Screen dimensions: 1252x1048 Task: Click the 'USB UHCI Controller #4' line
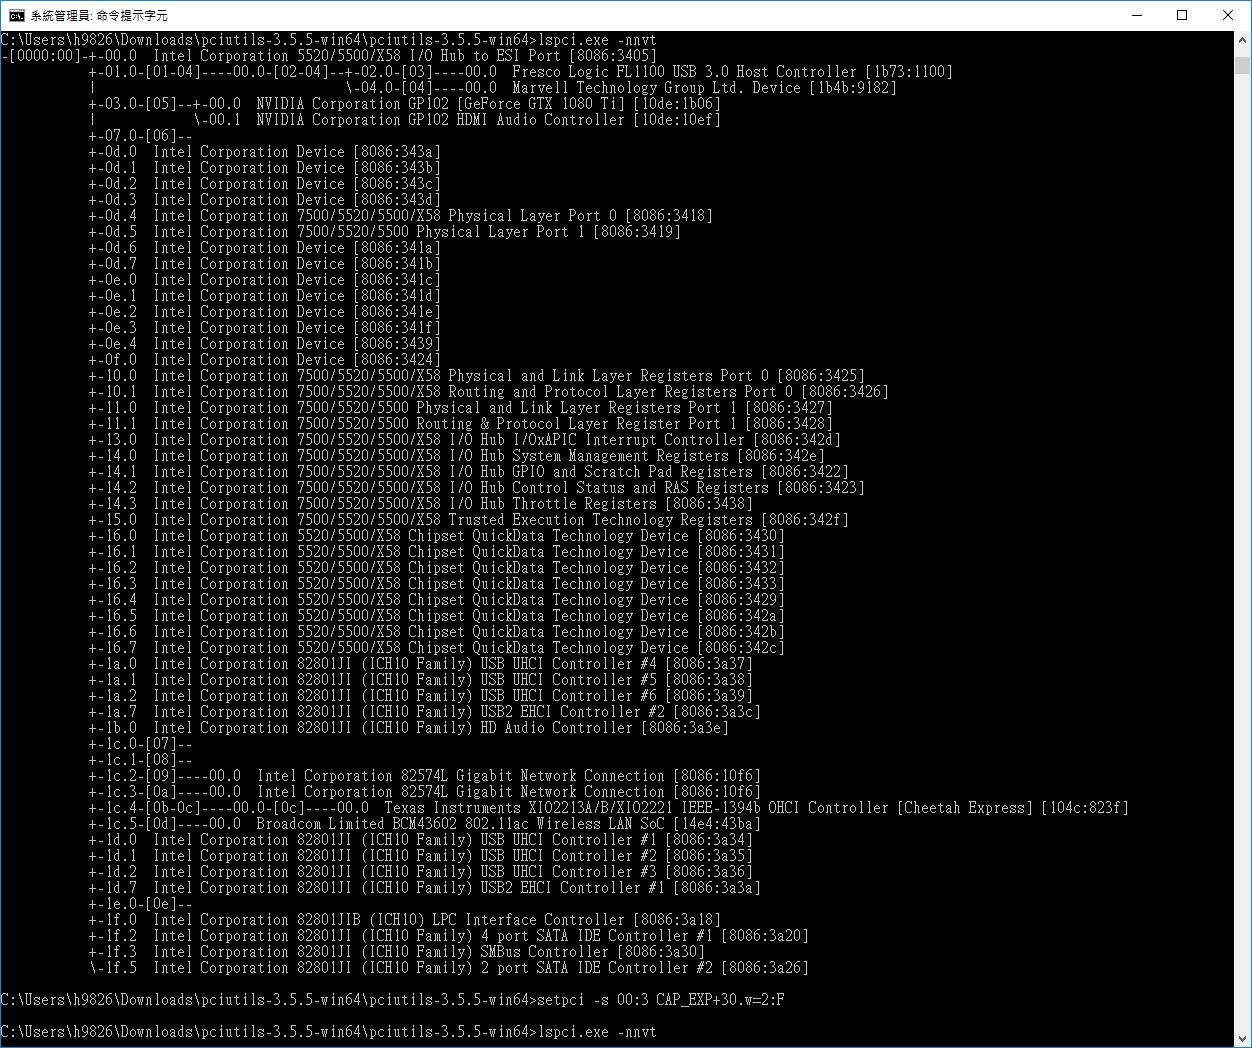420,664
